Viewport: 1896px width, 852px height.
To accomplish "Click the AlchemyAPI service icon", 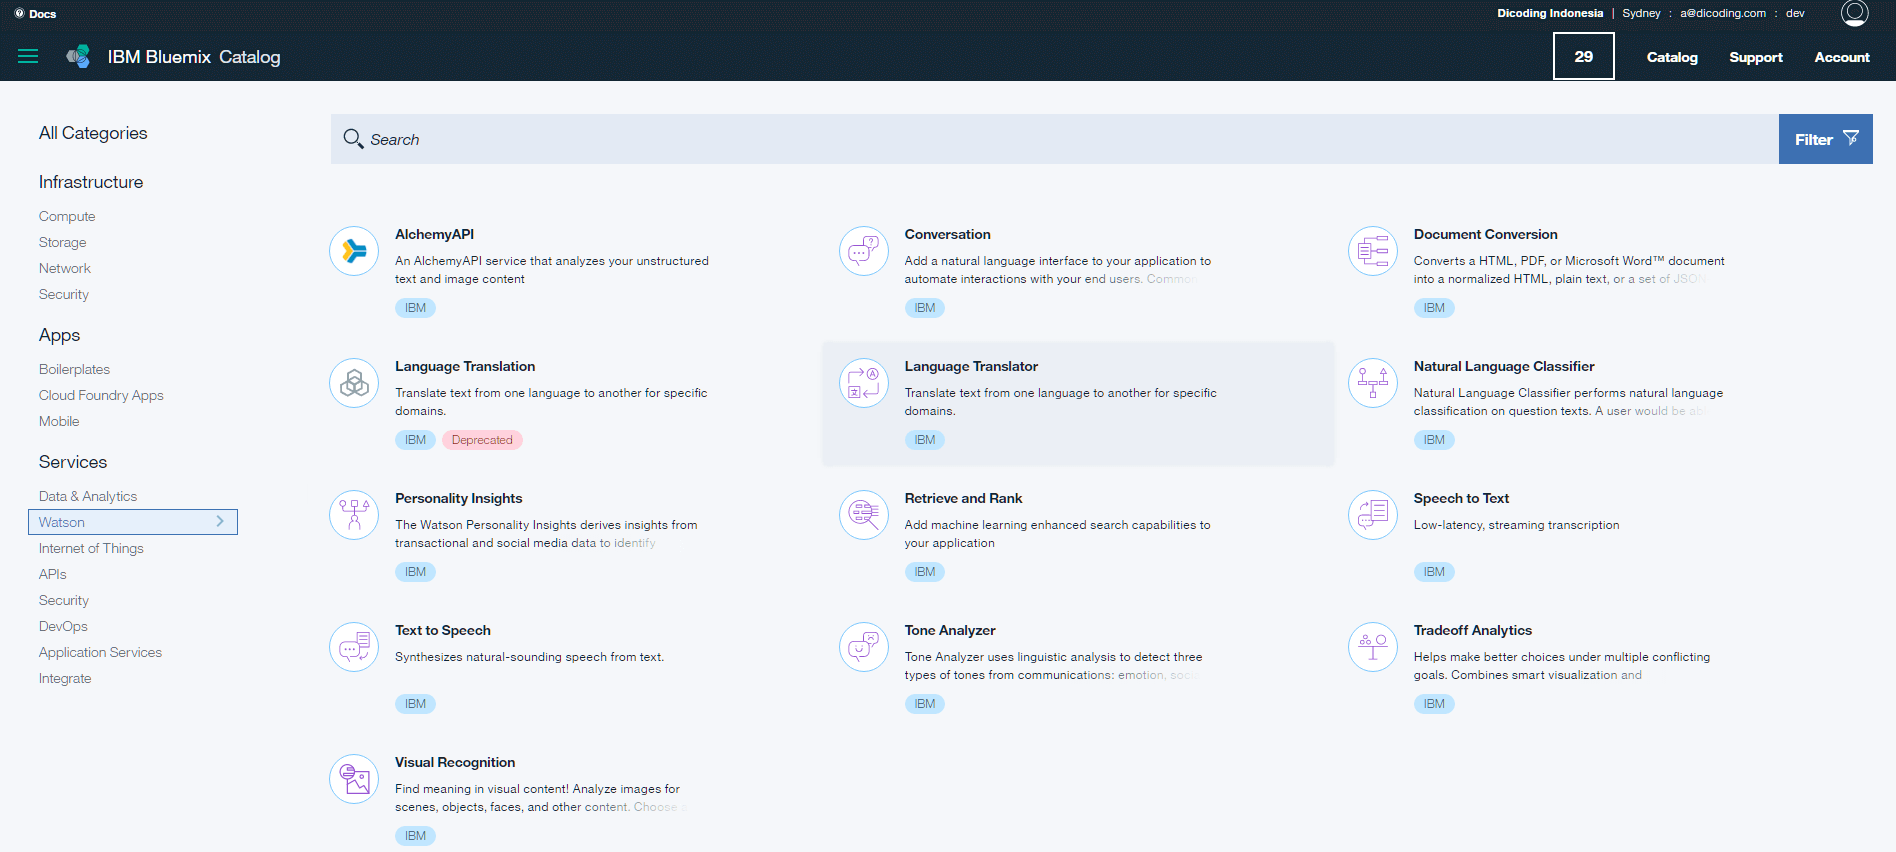I will coord(354,251).
